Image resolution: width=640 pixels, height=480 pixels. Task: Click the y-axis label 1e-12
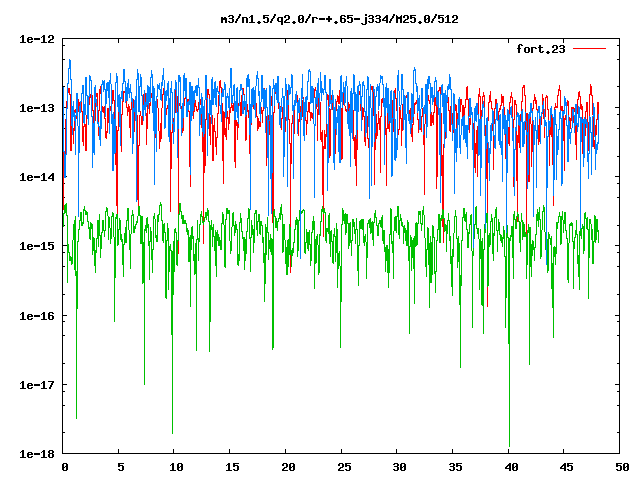click(x=37, y=39)
